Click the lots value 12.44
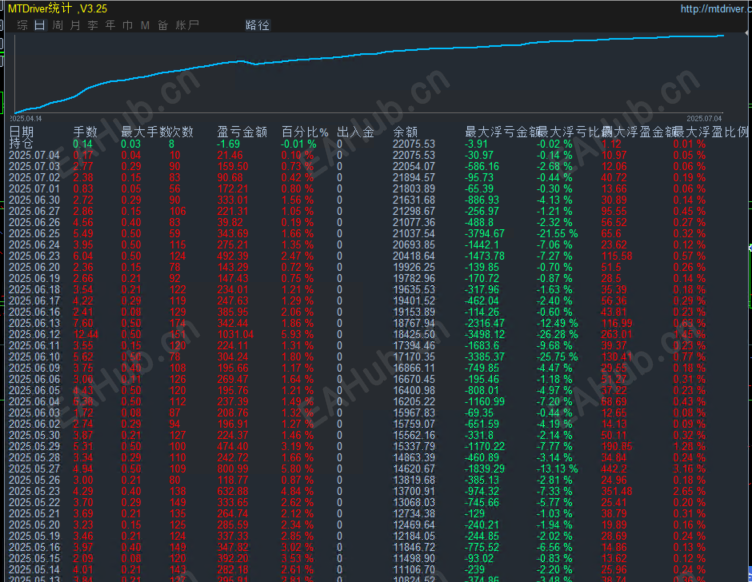Viewport: 752px width, 582px height. (x=86, y=334)
